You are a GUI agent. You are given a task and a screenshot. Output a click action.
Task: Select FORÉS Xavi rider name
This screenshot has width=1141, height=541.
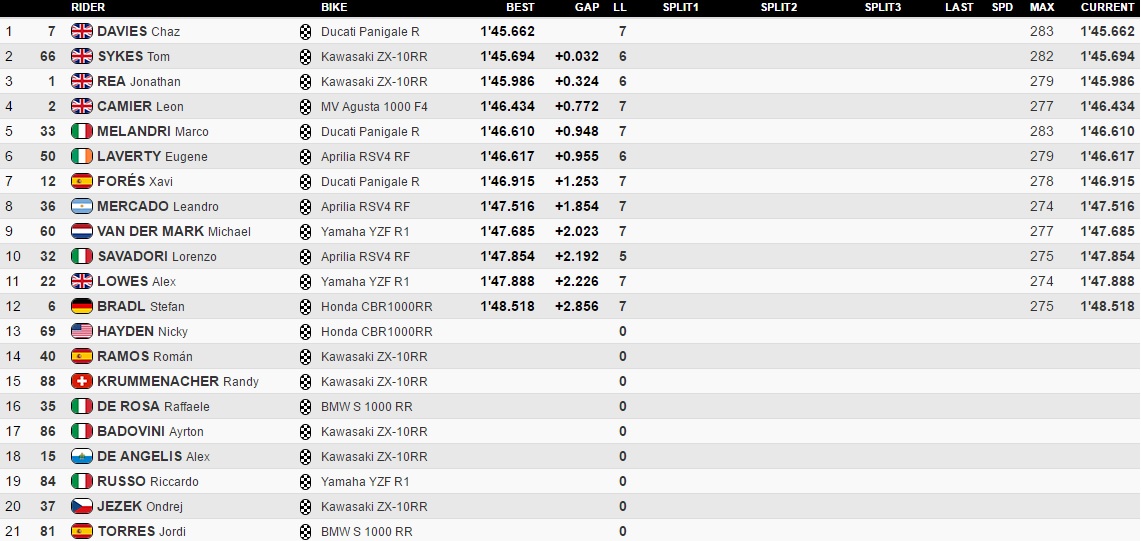coord(135,181)
